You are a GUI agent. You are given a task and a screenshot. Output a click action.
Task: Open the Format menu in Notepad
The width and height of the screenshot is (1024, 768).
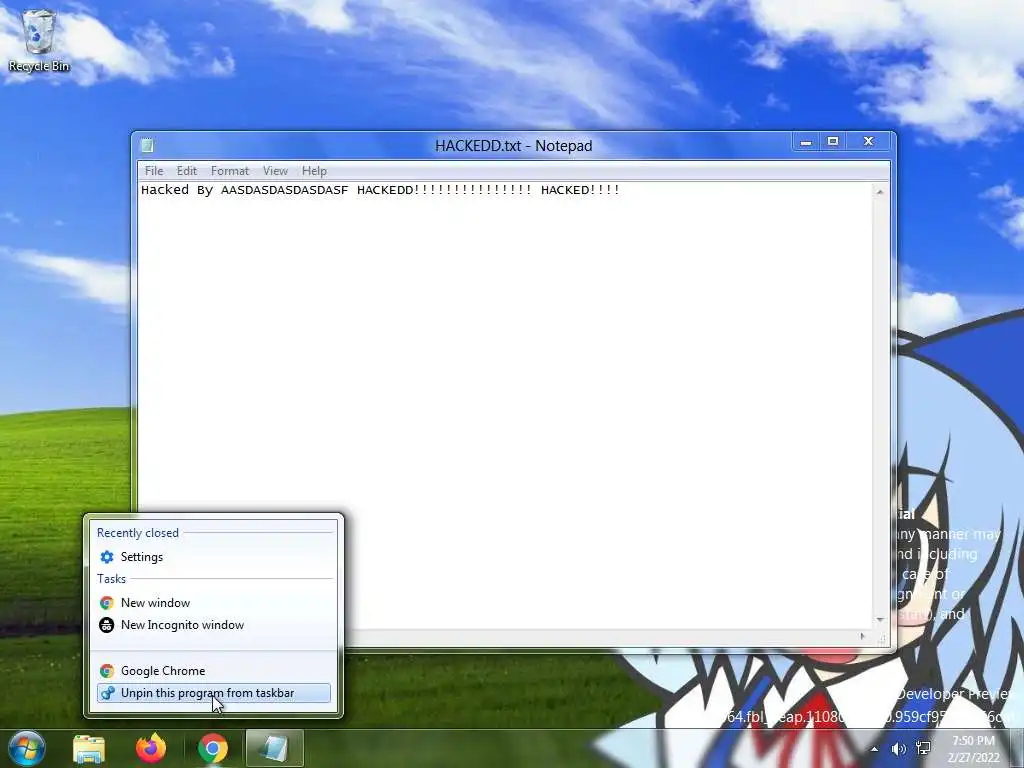coord(230,171)
